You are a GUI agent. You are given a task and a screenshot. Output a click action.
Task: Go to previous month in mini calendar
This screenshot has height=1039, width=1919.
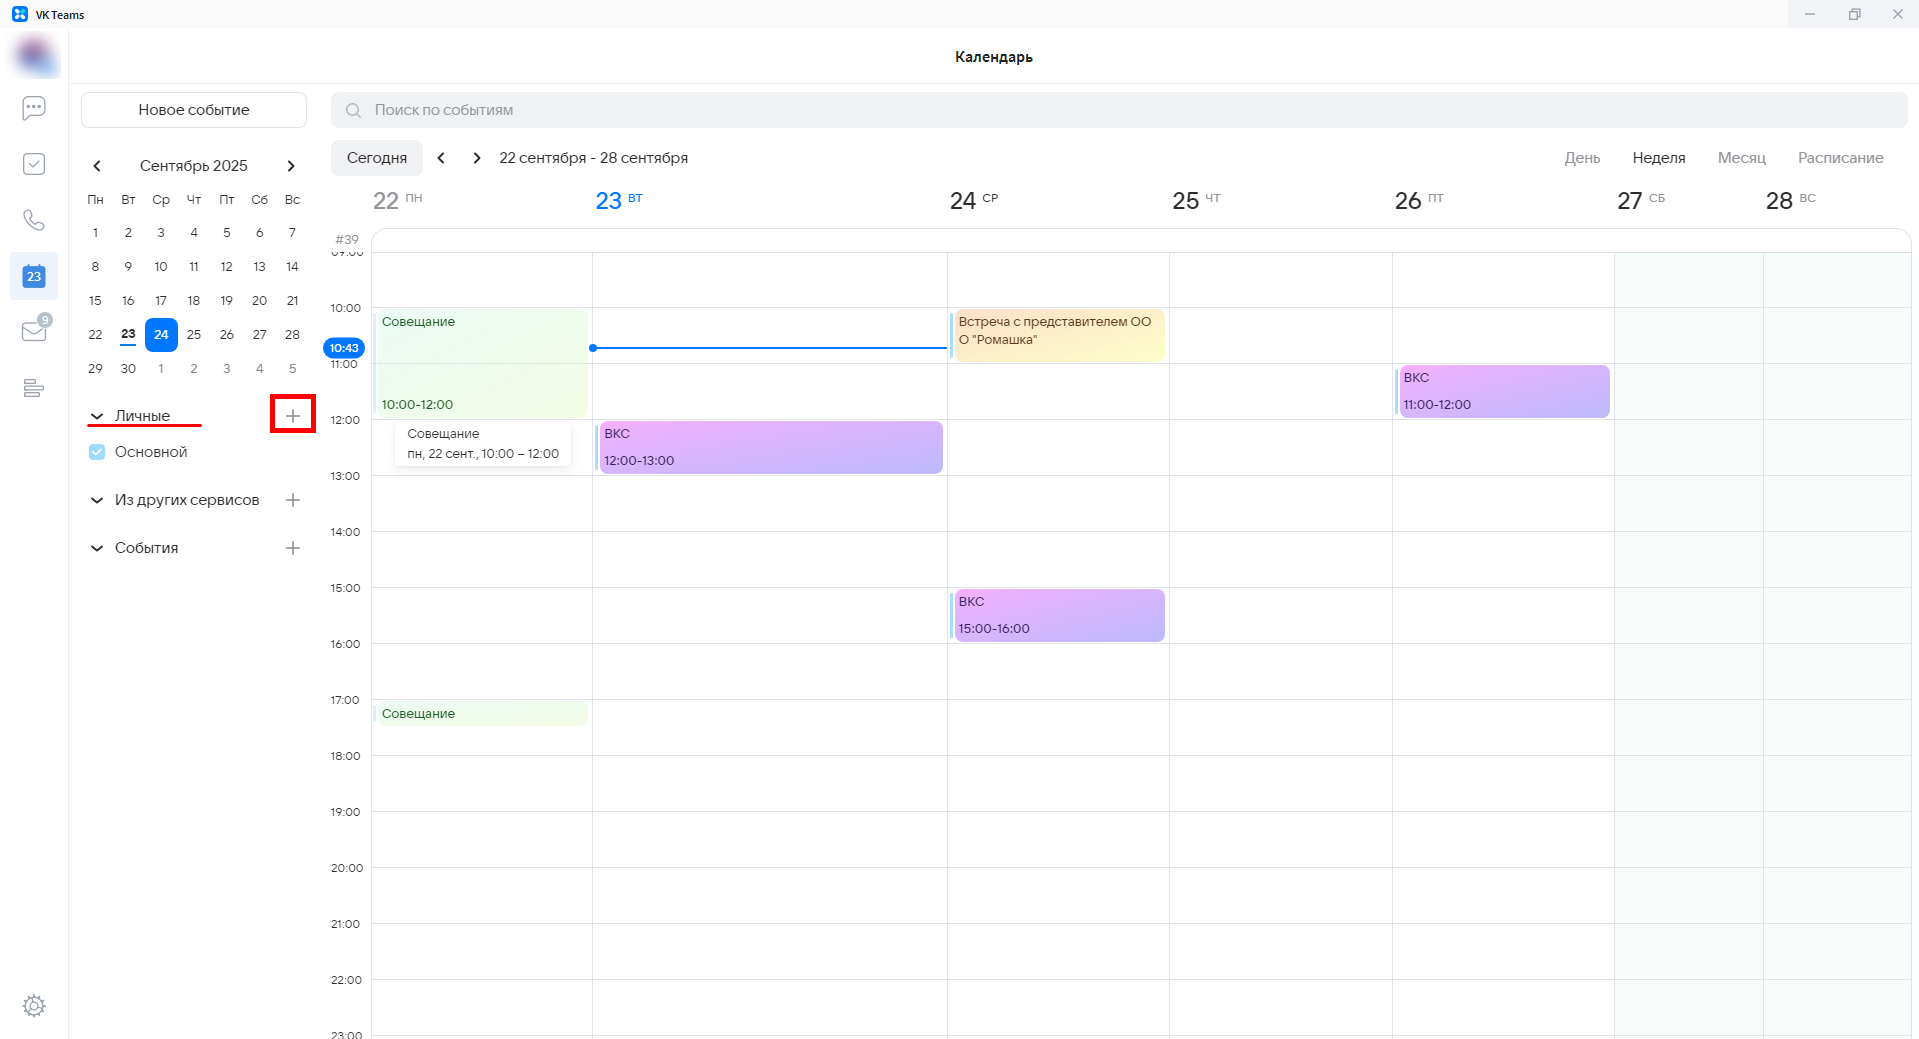pos(97,166)
